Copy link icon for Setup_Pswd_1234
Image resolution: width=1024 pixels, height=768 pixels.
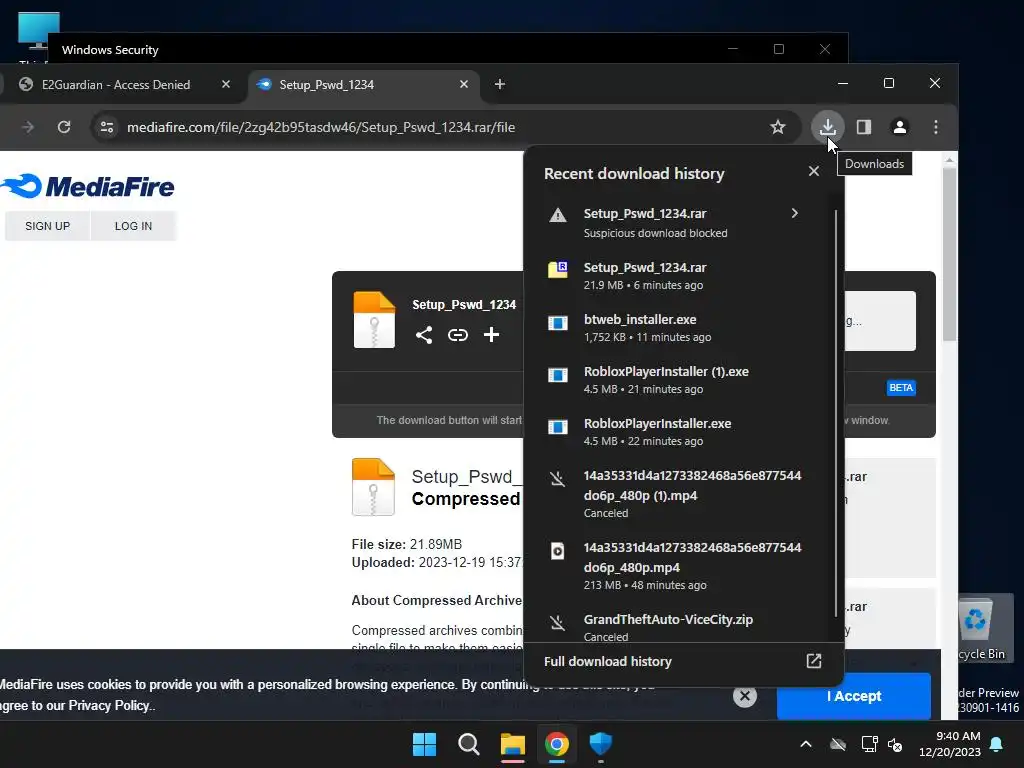458,335
